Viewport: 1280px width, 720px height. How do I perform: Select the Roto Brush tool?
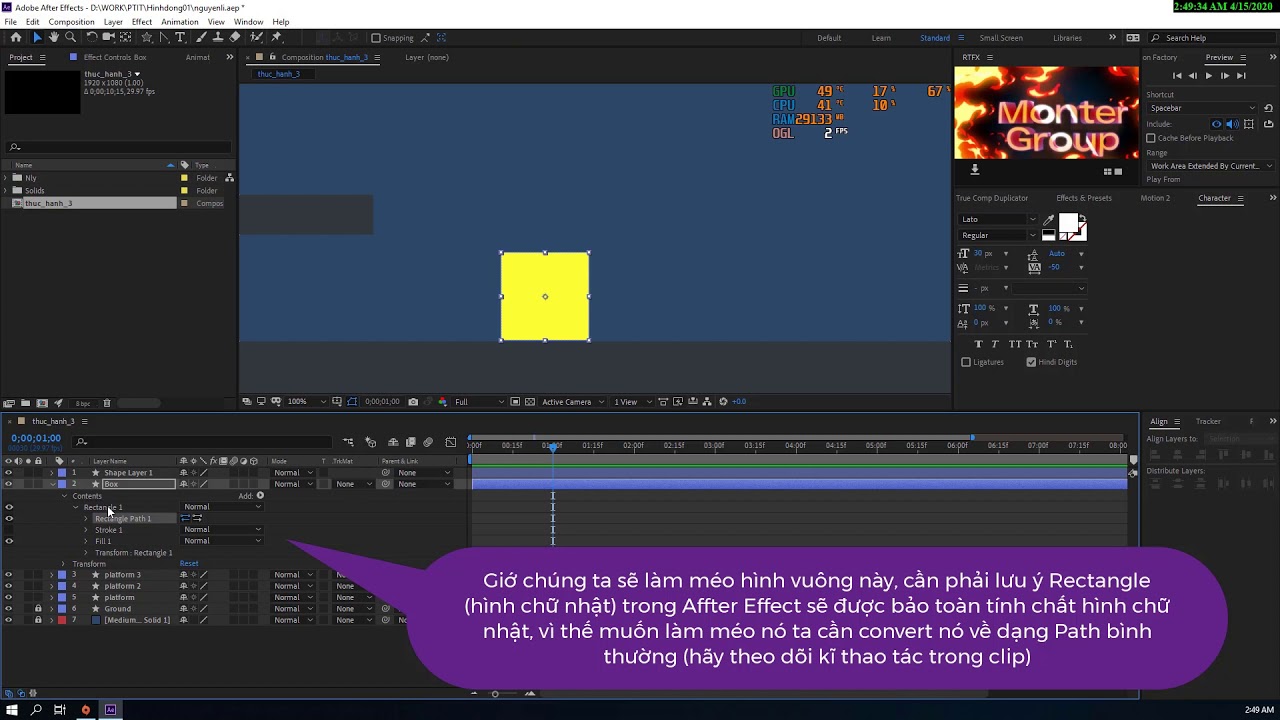click(256, 38)
